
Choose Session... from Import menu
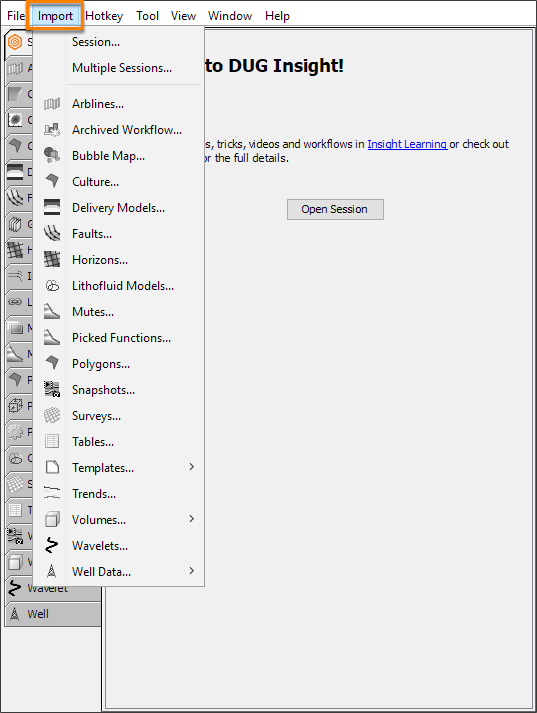click(x=118, y=42)
